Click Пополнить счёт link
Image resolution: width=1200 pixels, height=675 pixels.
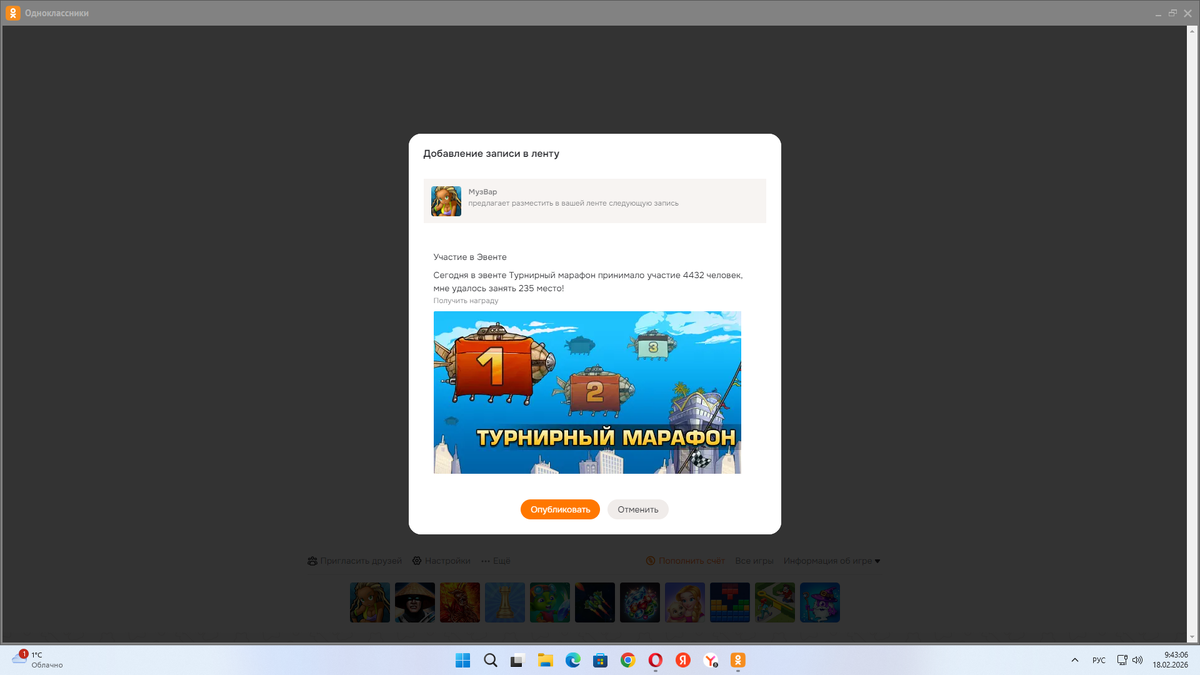pyautogui.click(x=685, y=561)
